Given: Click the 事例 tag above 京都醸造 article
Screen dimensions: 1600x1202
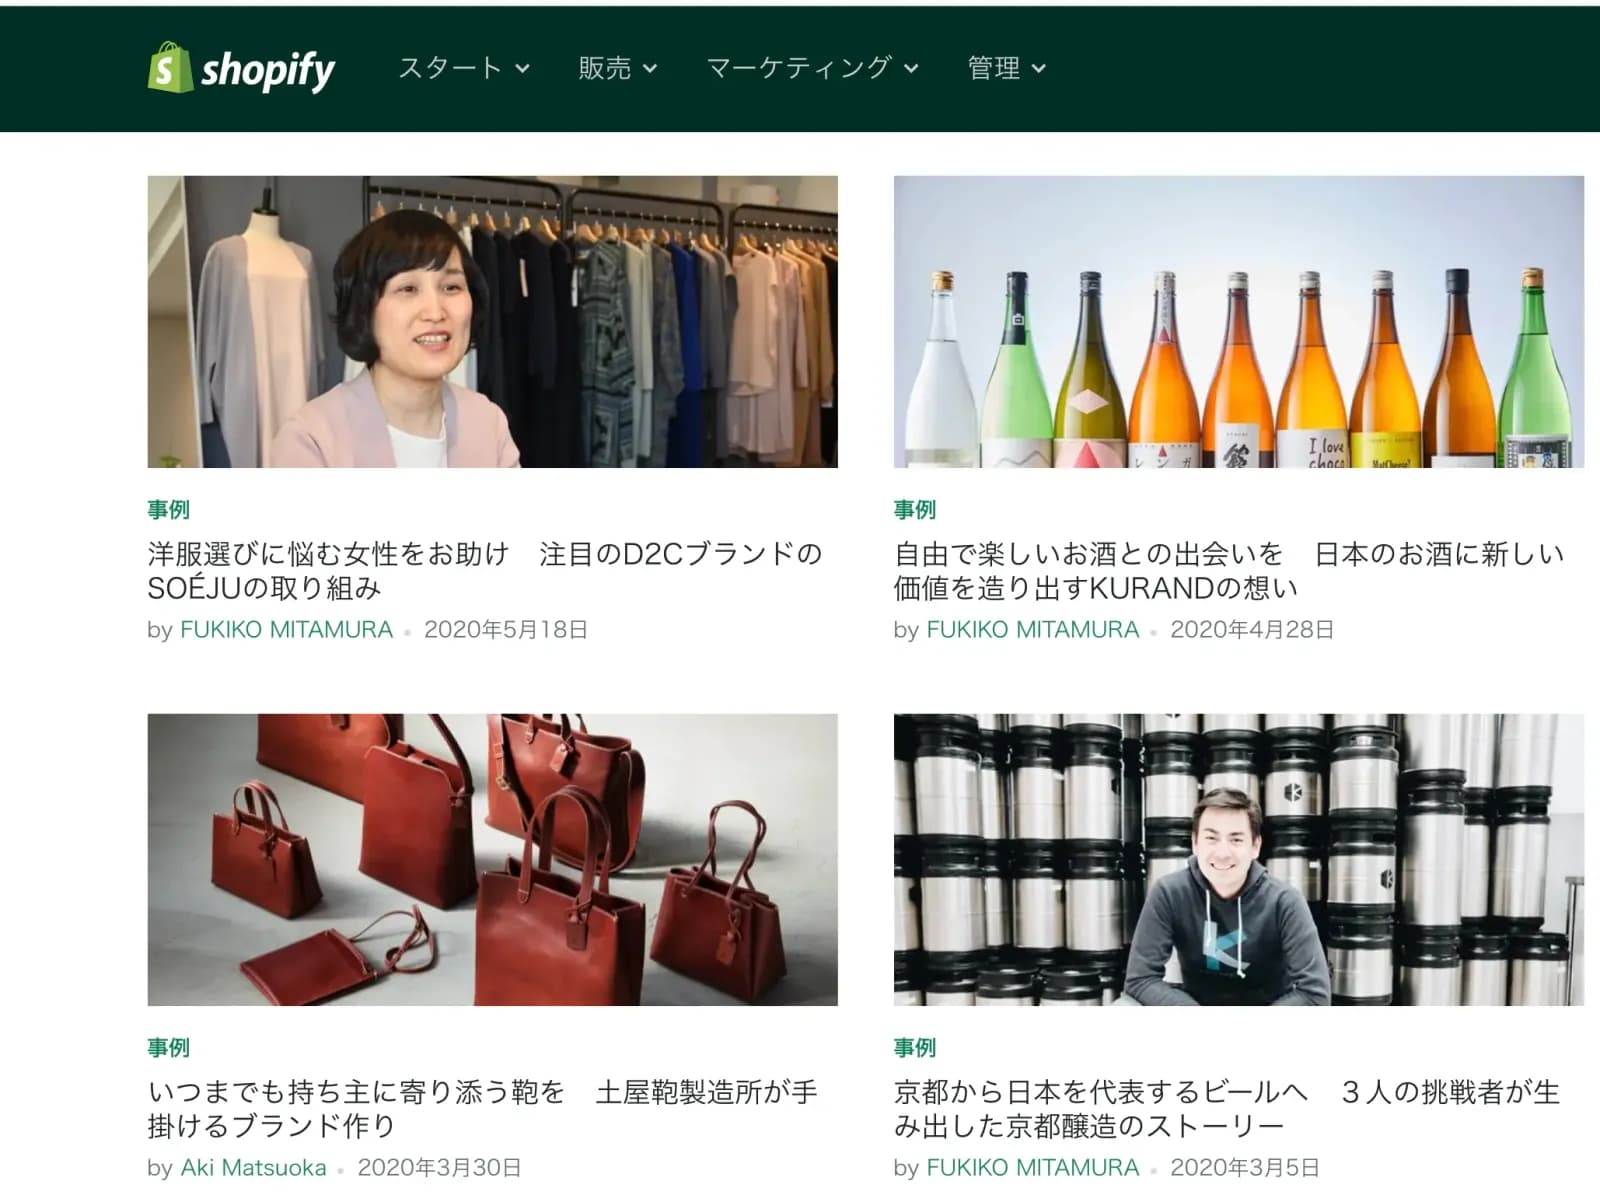Looking at the screenshot, I should 914,1048.
